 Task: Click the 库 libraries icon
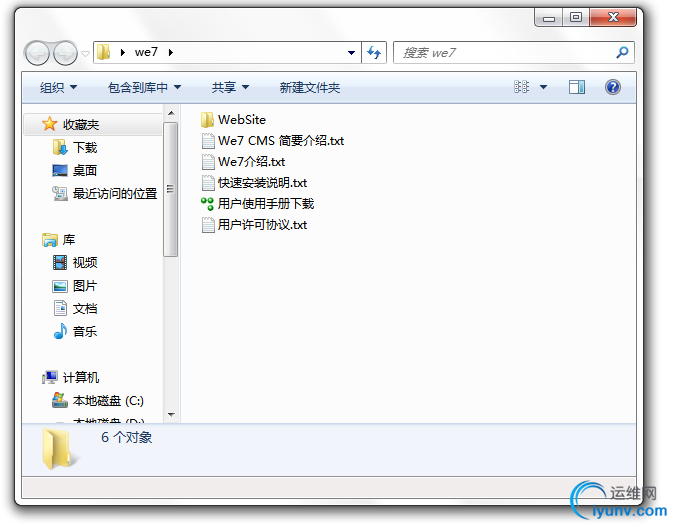pyautogui.click(x=50, y=239)
